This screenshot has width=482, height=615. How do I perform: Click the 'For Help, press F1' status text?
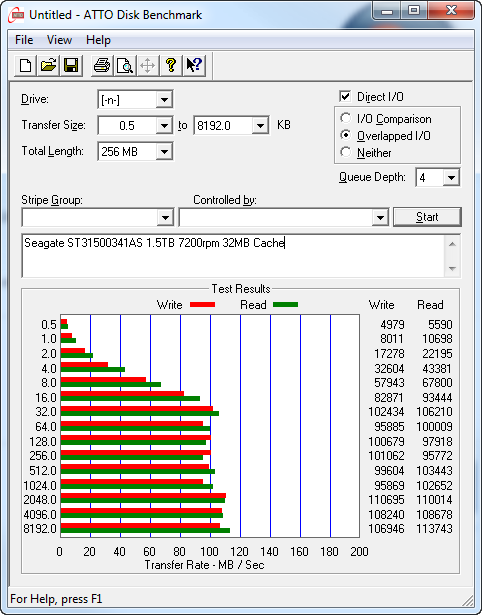coord(56,599)
